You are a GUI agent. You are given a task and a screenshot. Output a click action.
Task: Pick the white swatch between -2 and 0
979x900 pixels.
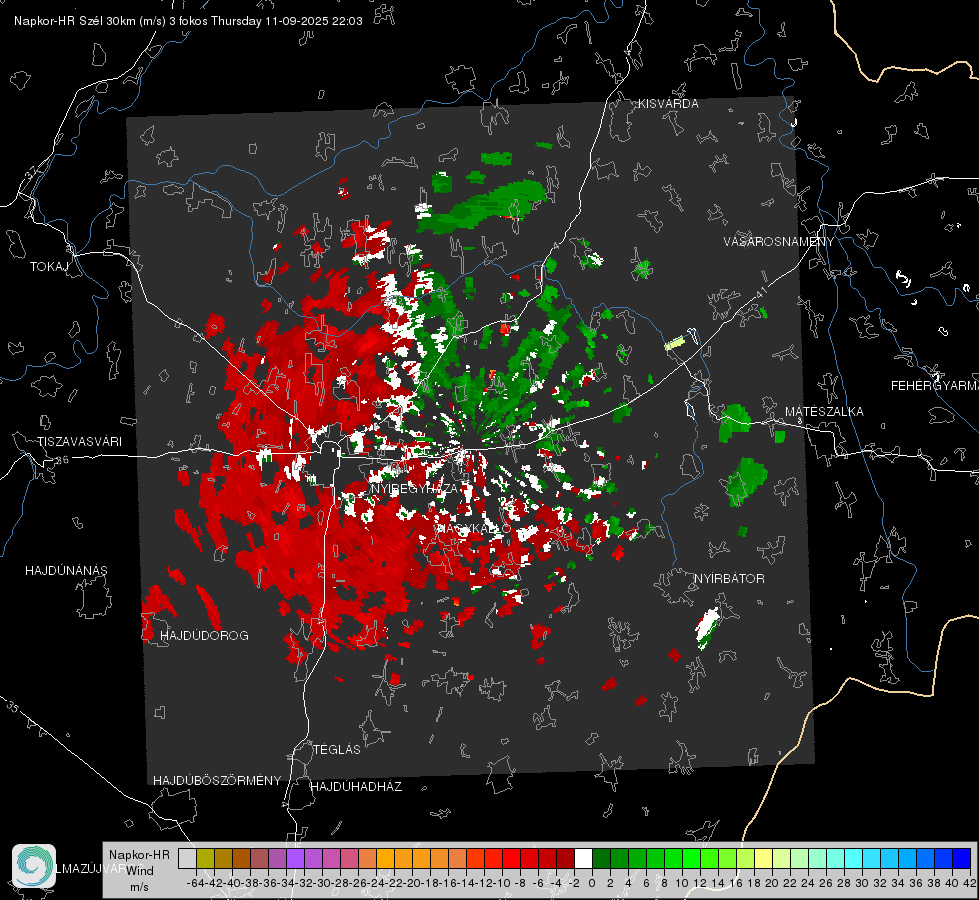[x=584, y=859]
